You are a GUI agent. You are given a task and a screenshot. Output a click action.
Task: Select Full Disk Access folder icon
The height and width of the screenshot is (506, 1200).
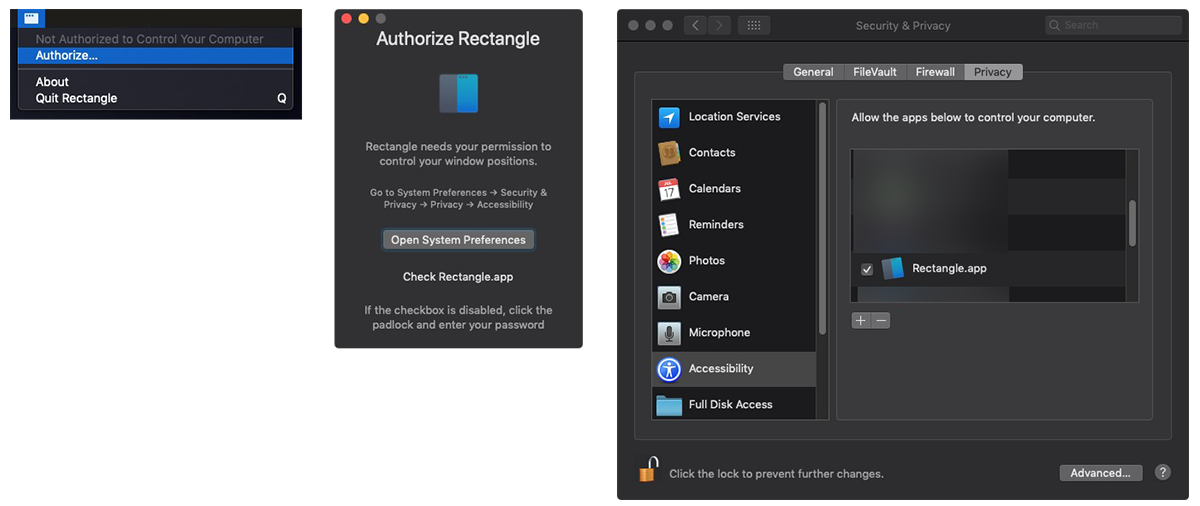tap(669, 405)
